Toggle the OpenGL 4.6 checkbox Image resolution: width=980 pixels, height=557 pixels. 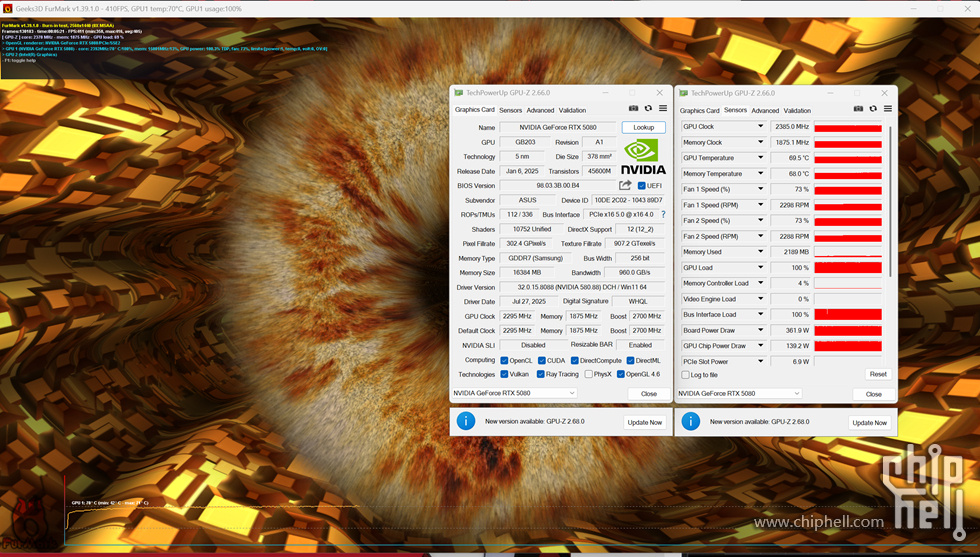click(620, 374)
